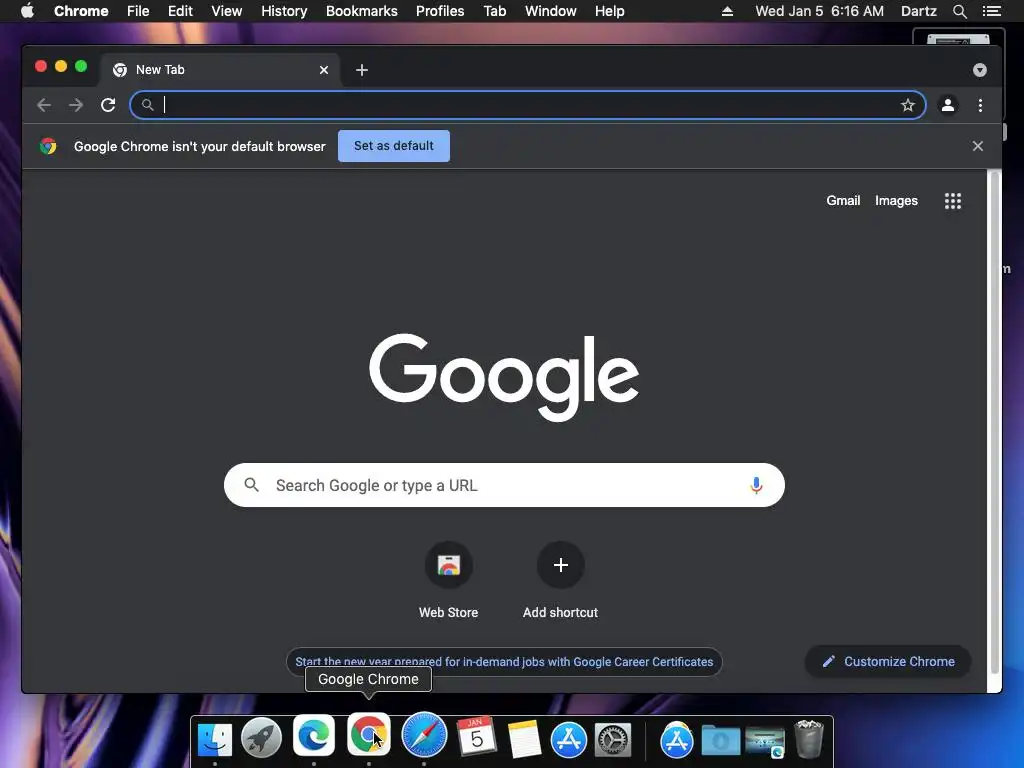1024x768 pixels.
Task: Click the vertical scrollbar of the page
Action: pos(995,421)
